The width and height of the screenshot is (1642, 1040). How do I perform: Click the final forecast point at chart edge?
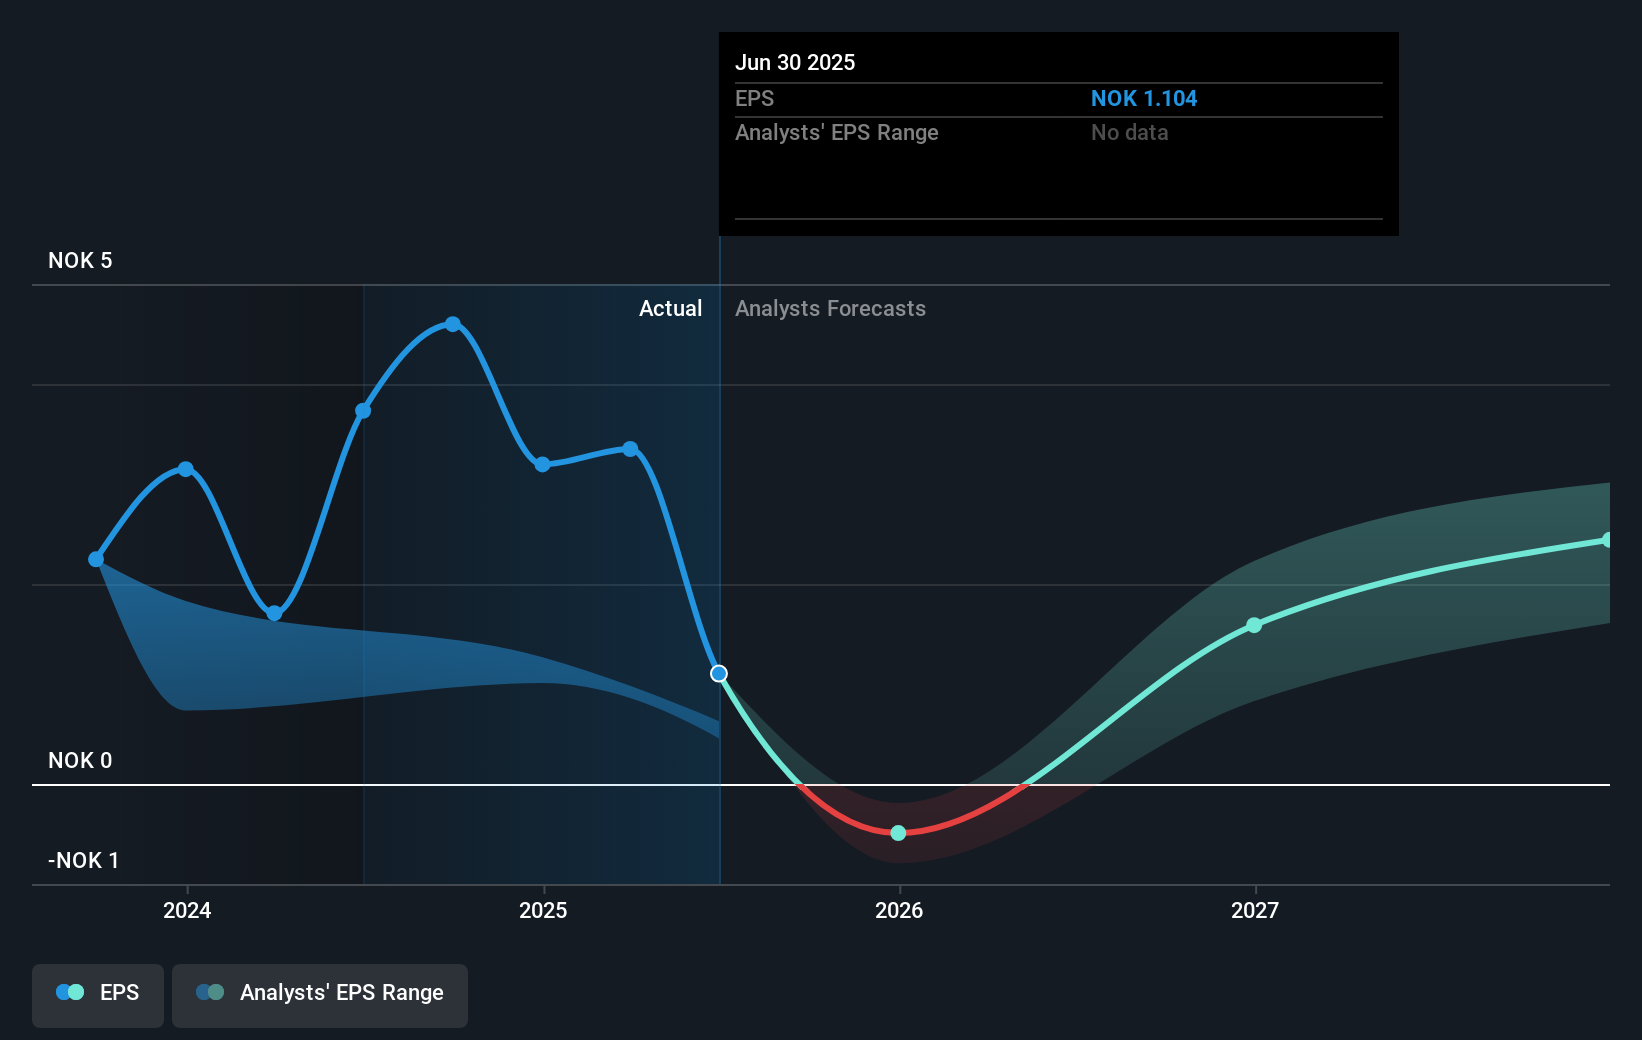pyautogui.click(x=1607, y=540)
